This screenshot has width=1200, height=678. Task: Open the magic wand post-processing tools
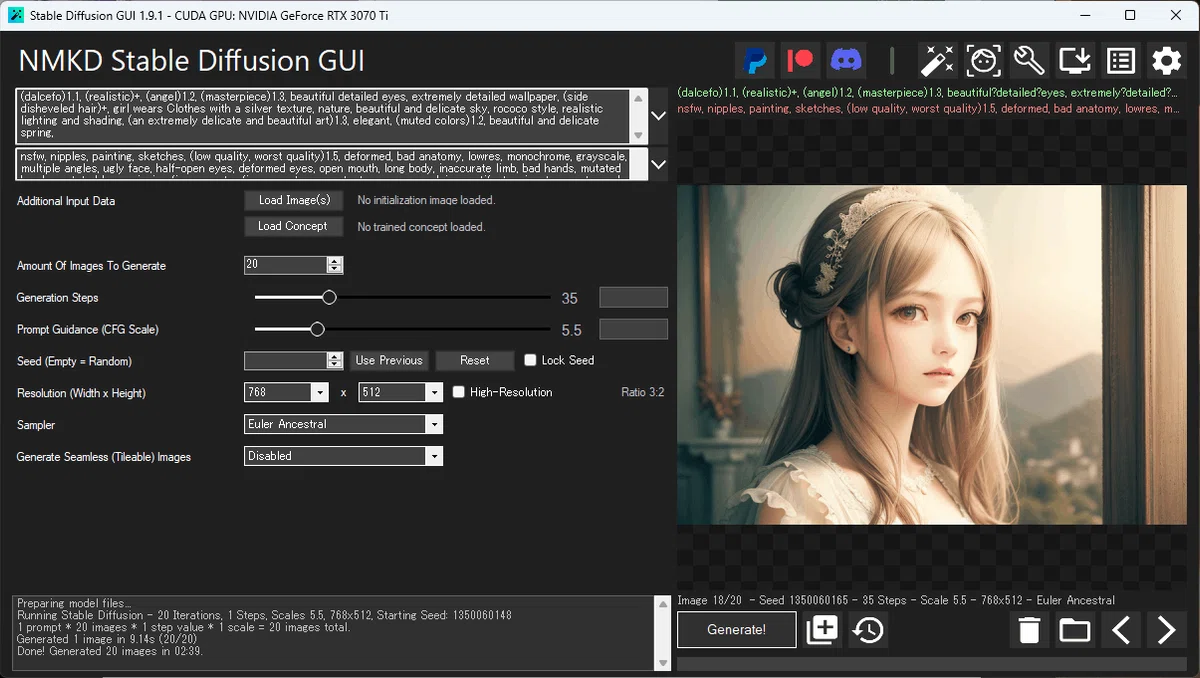coord(938,61)
